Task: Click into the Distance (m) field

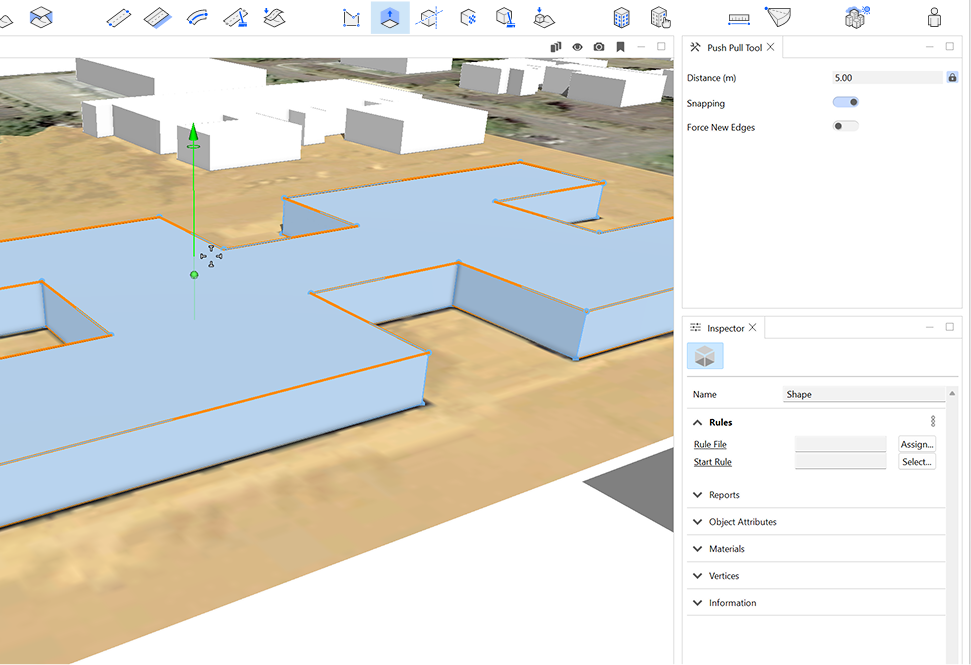Action: tap(886, 78)
